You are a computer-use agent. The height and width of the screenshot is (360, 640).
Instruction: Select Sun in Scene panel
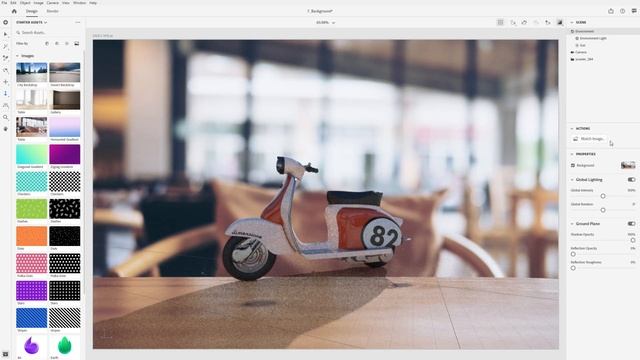(582, 45)
